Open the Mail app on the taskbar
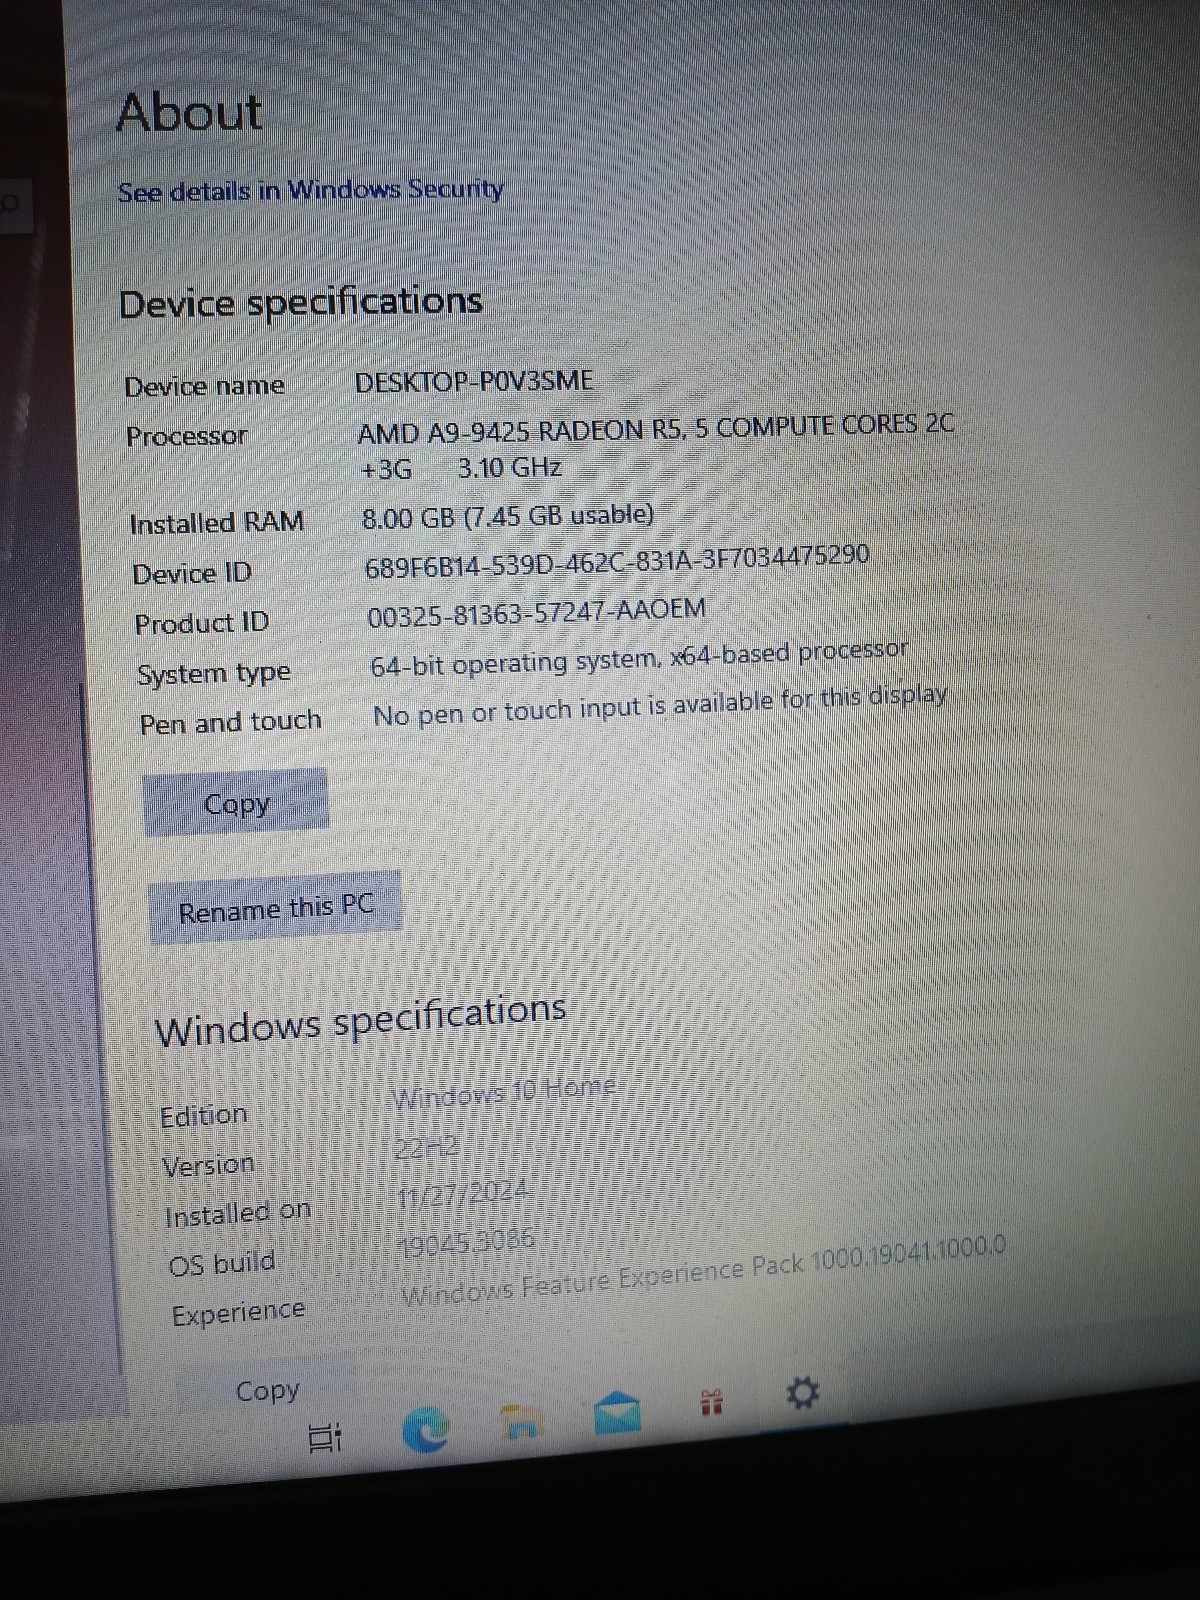 [x=617, y=1413]
